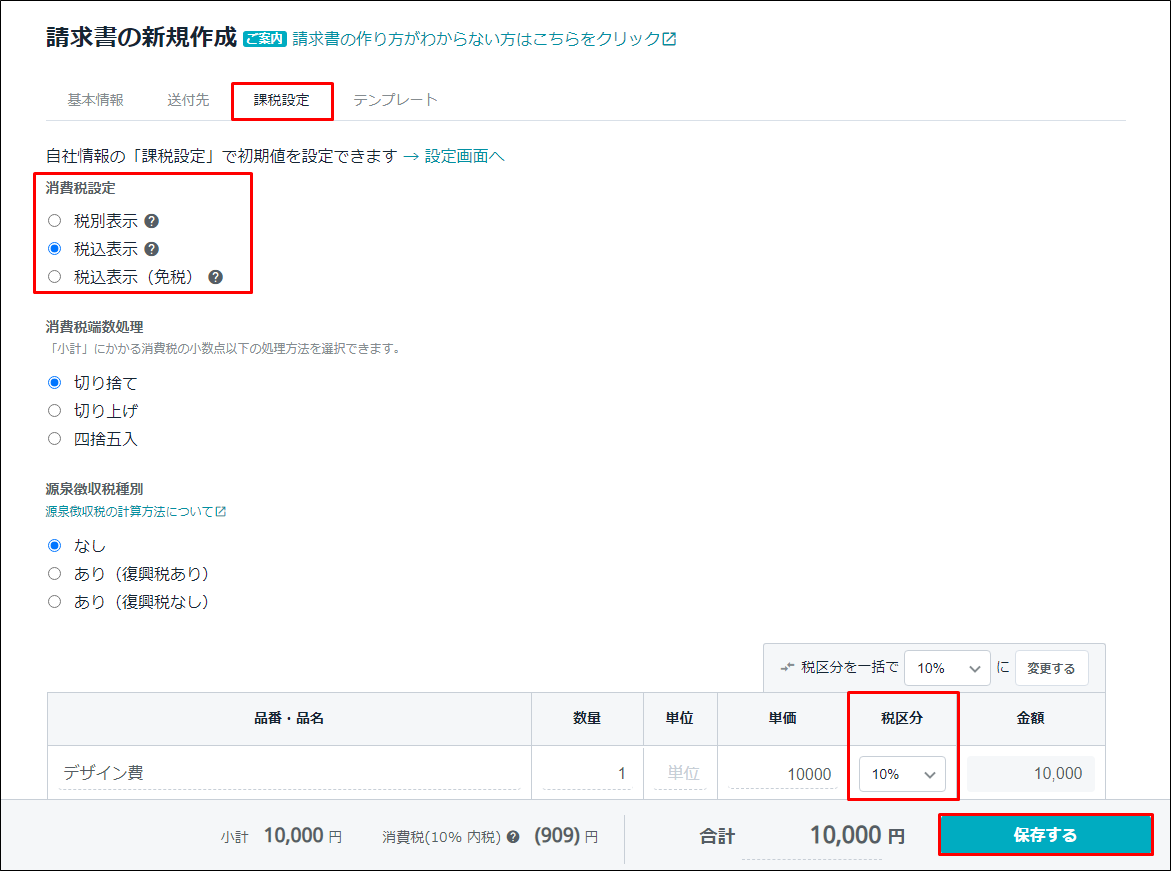Image resolution: width=1171 pixels, height=871 pixels.
Task: Click 数量 column header
Action: coord(587,719)
